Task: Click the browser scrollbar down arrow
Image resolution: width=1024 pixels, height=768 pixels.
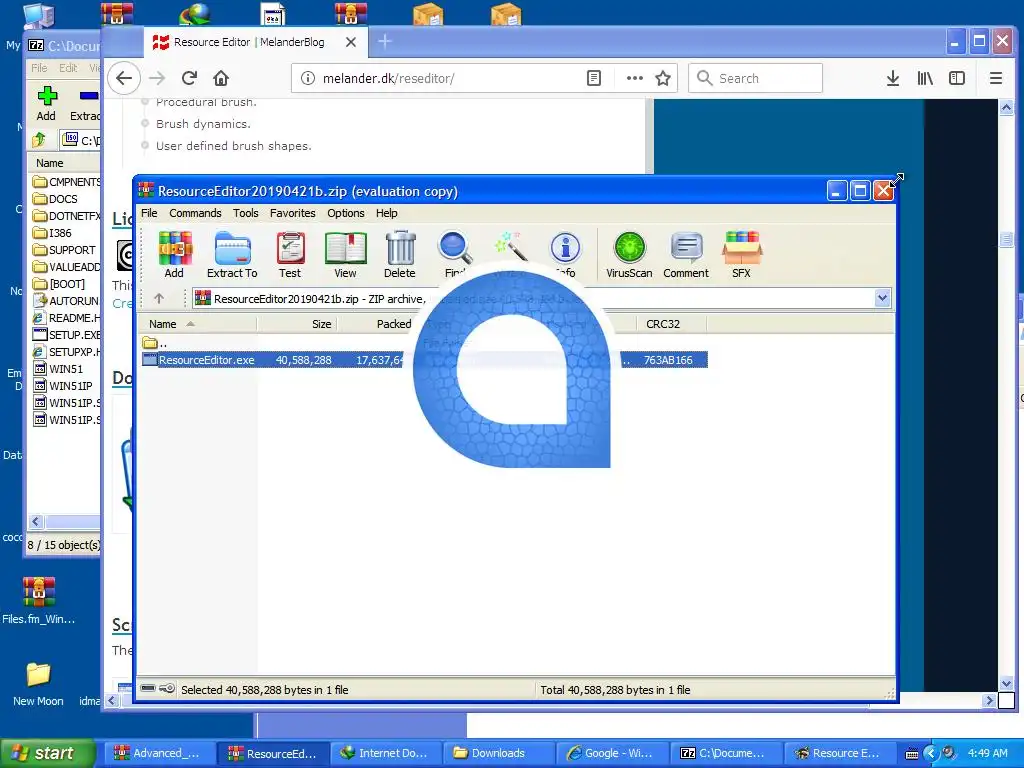Action: click(1006, 684)
